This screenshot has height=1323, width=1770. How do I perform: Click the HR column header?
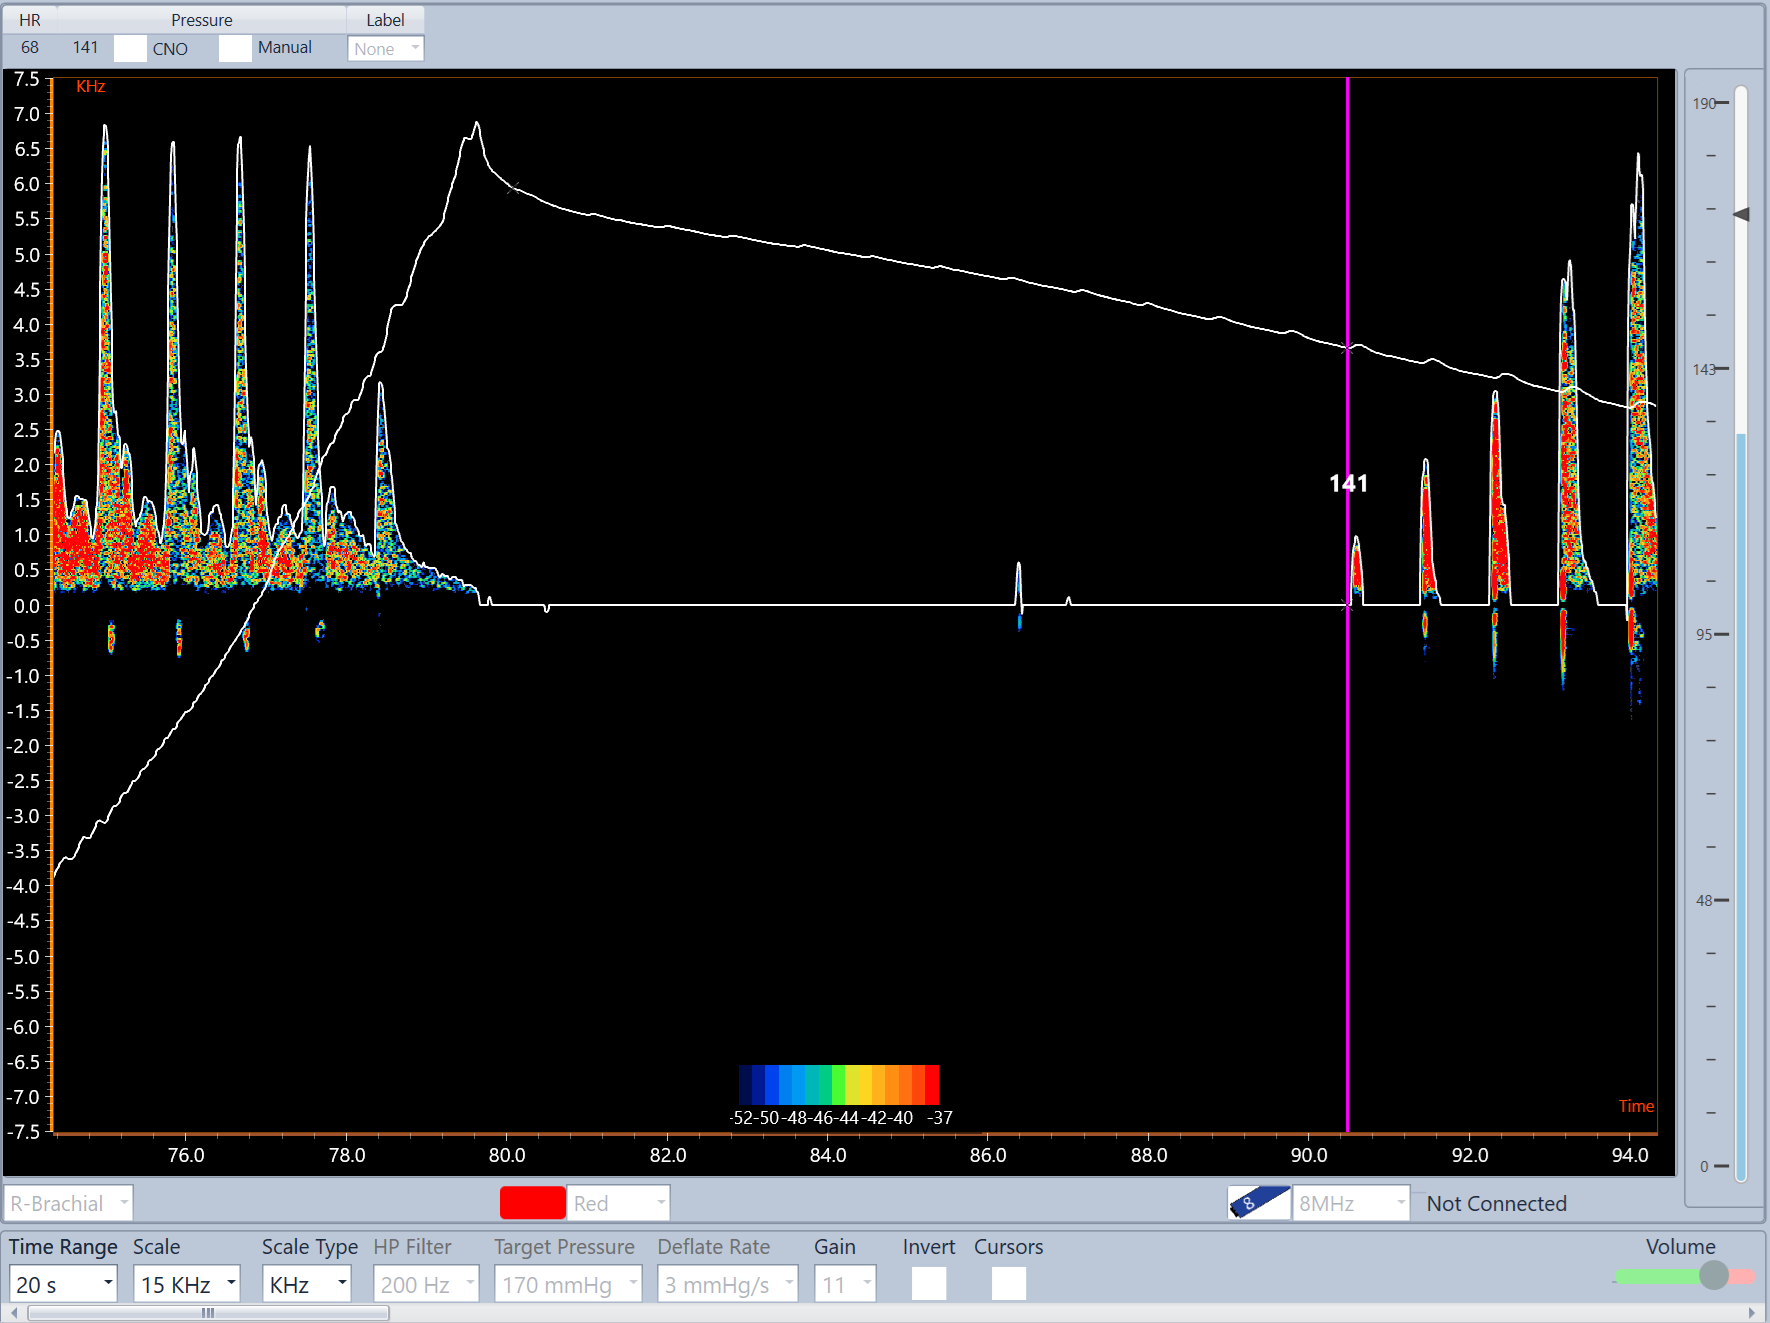30,20
